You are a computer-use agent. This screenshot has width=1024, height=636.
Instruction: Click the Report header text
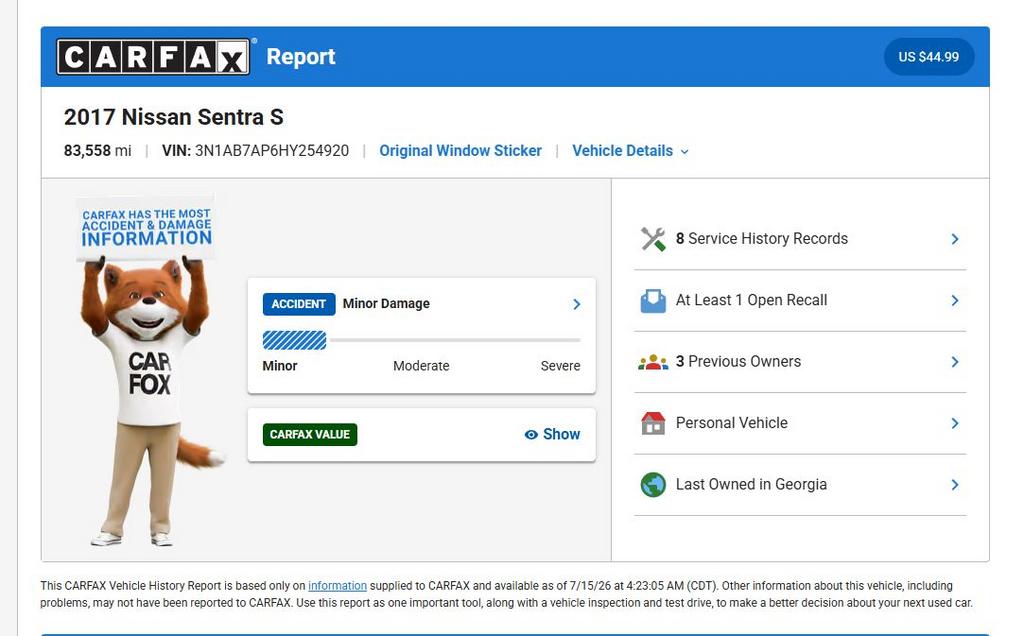click(x=301, y=57)
